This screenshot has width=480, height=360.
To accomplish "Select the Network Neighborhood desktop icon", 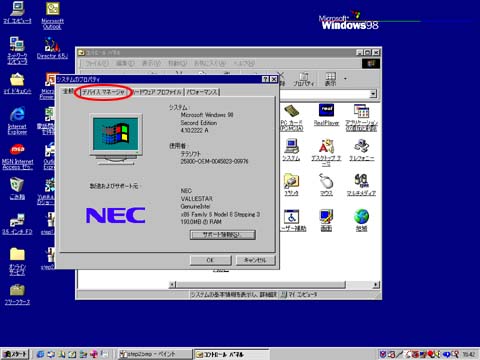I will (x=17, y=50).
